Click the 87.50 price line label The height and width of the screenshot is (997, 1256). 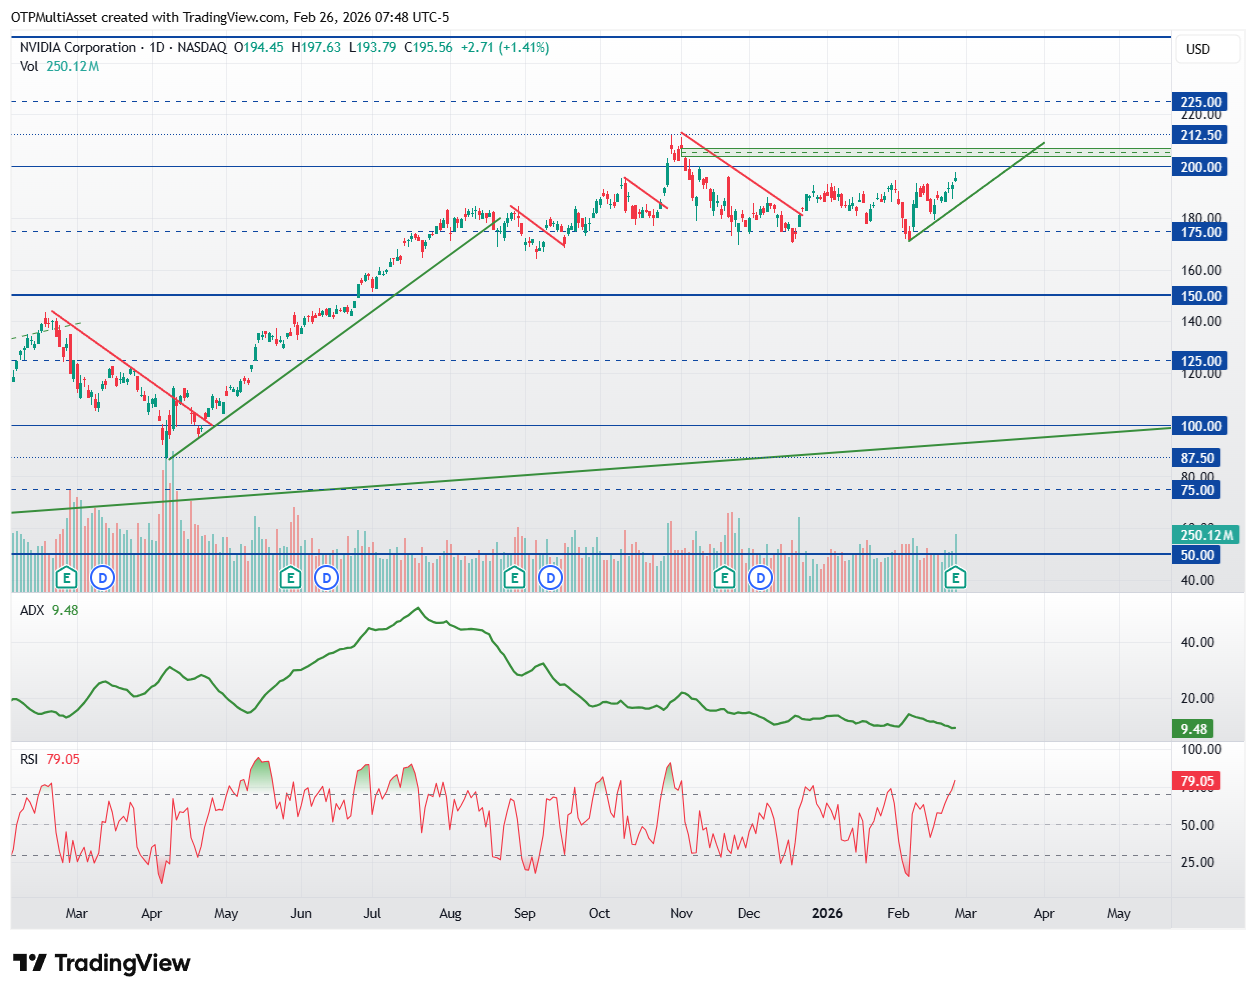(1197, 458)
